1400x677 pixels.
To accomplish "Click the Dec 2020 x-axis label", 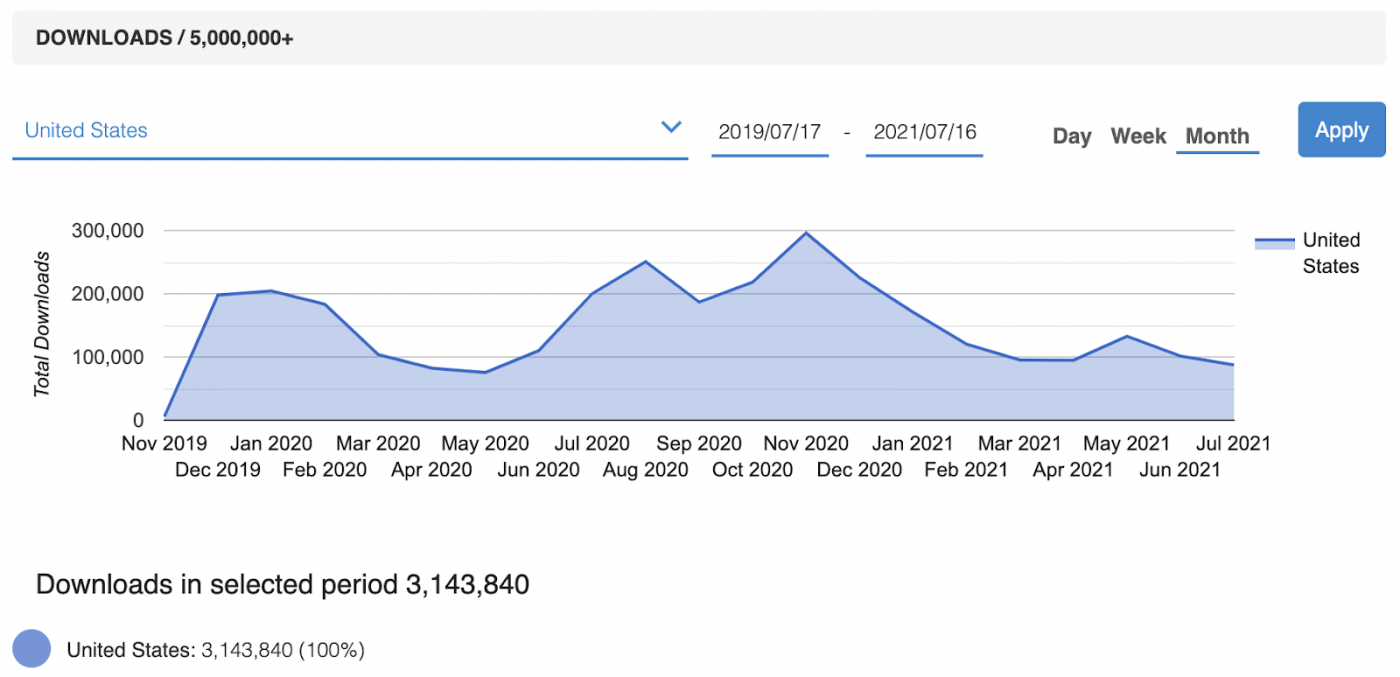I will pyautogui.click(x=859, y=470).
